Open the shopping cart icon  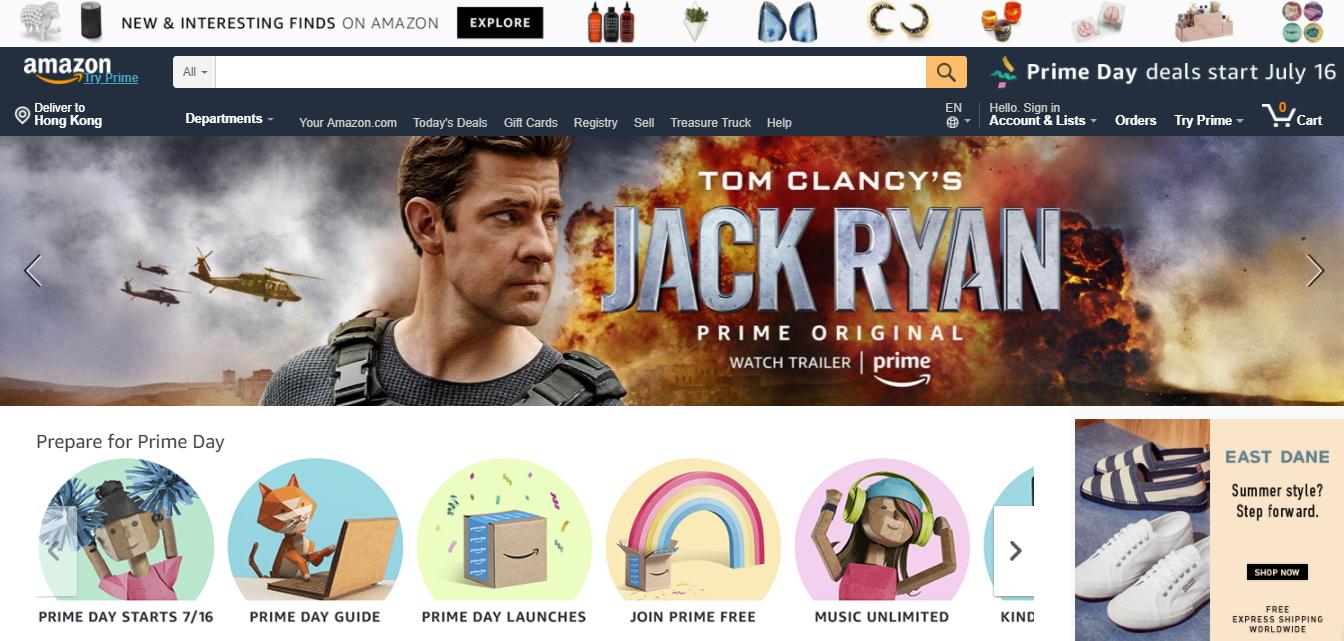(x=1278, y=116)
